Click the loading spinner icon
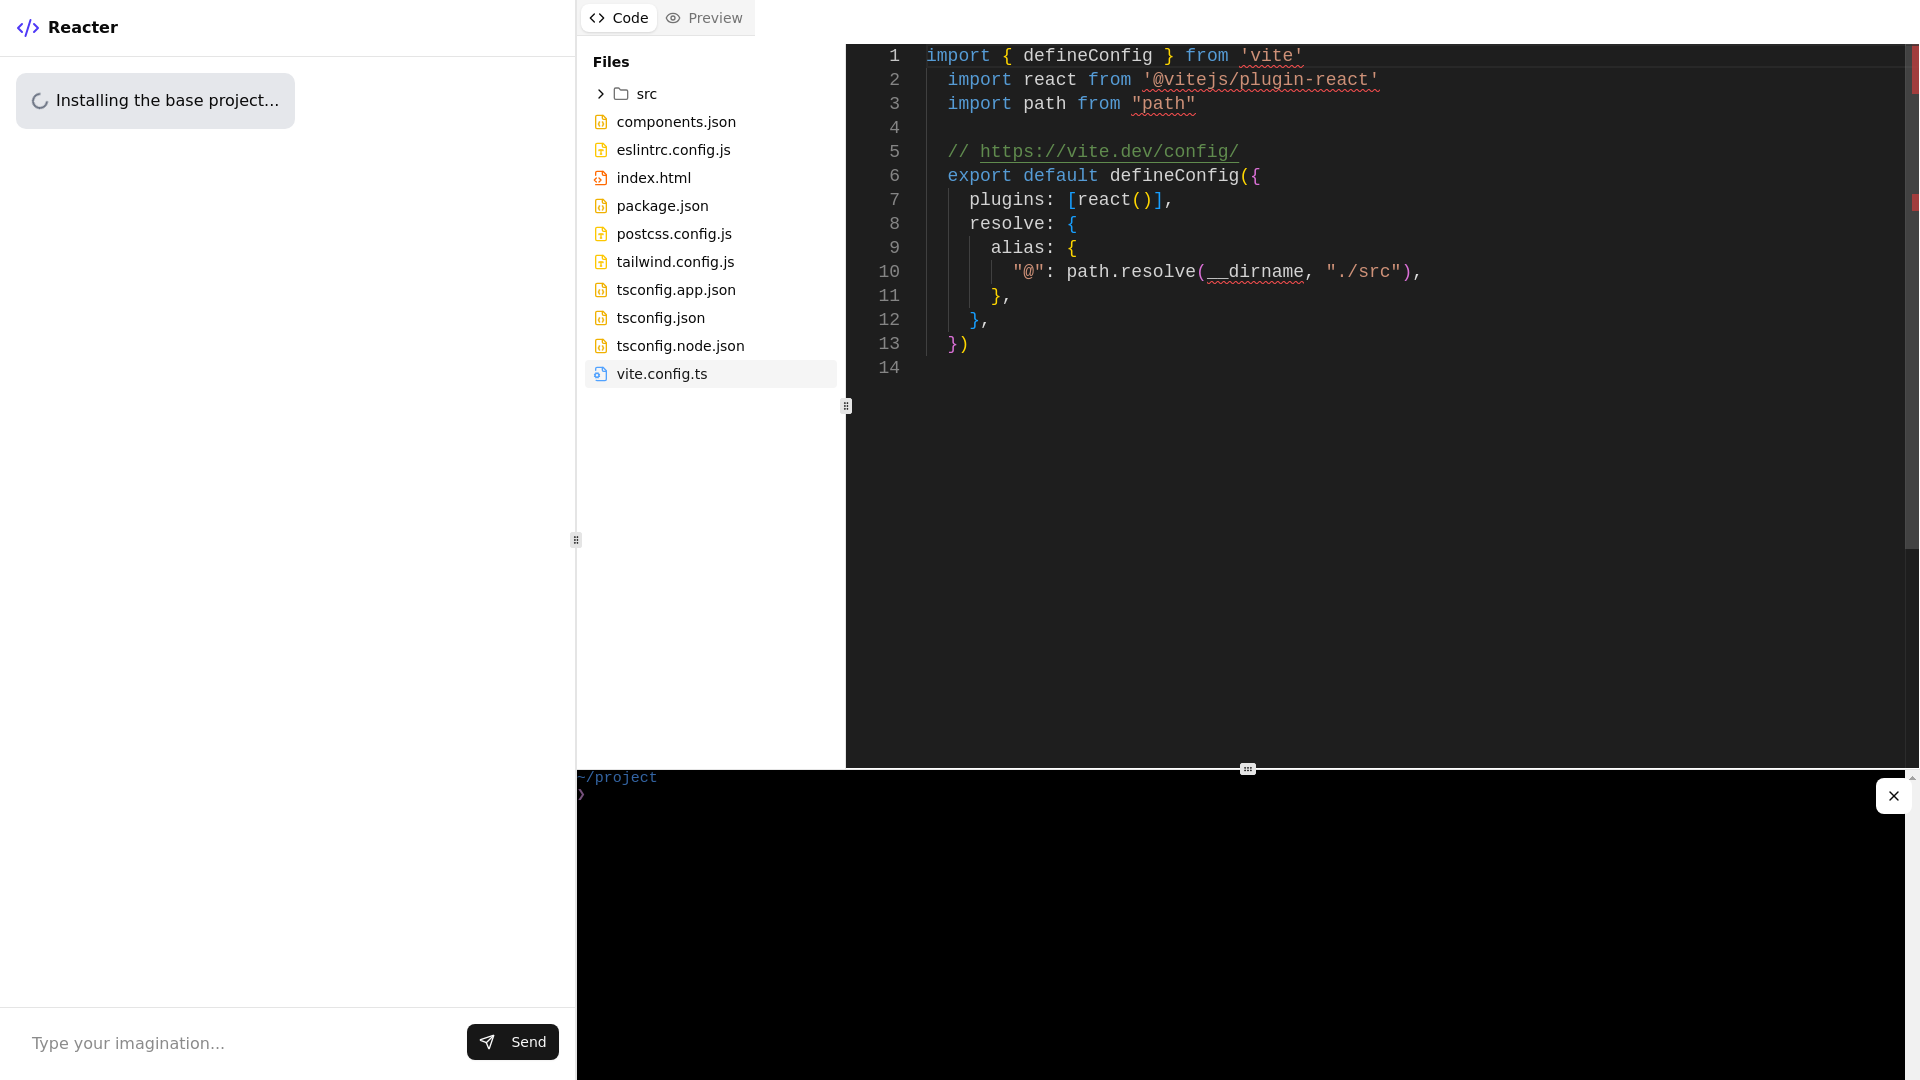Screen dimensions: 1920x1080 tap(40, 101)
